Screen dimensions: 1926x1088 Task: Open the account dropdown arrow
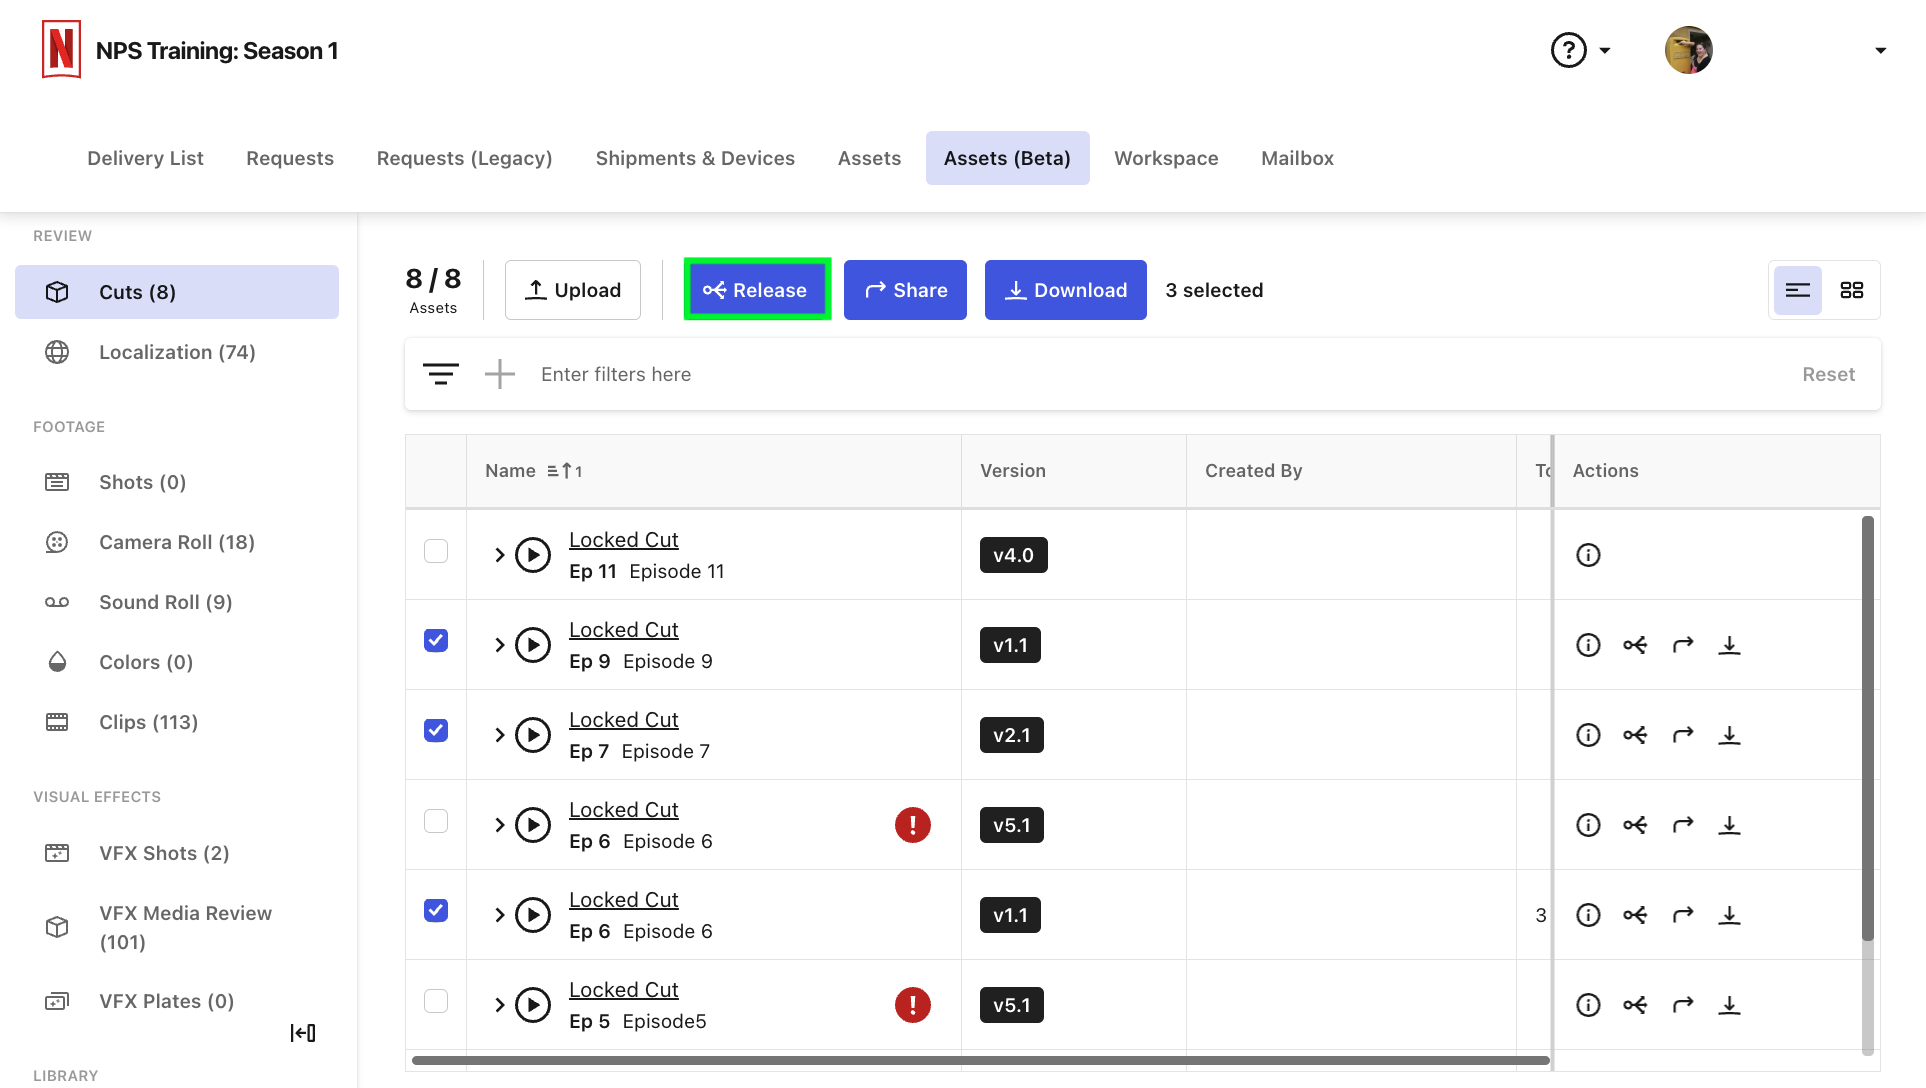click(x=1880, y=50)
